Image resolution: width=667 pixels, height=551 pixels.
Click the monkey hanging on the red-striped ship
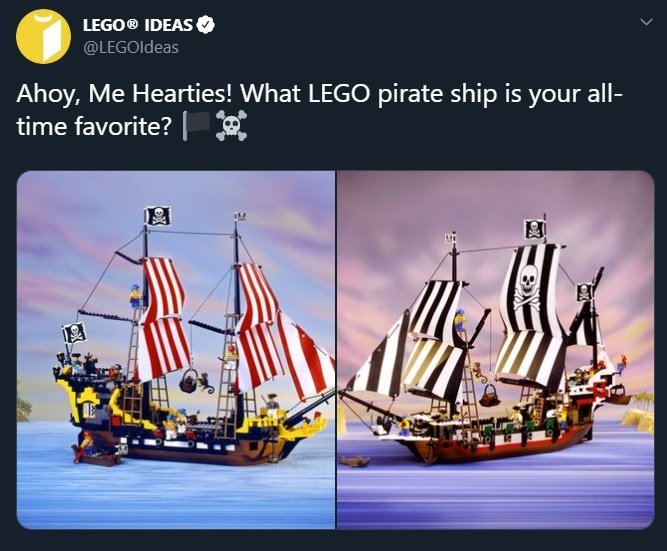coord(205,383)
